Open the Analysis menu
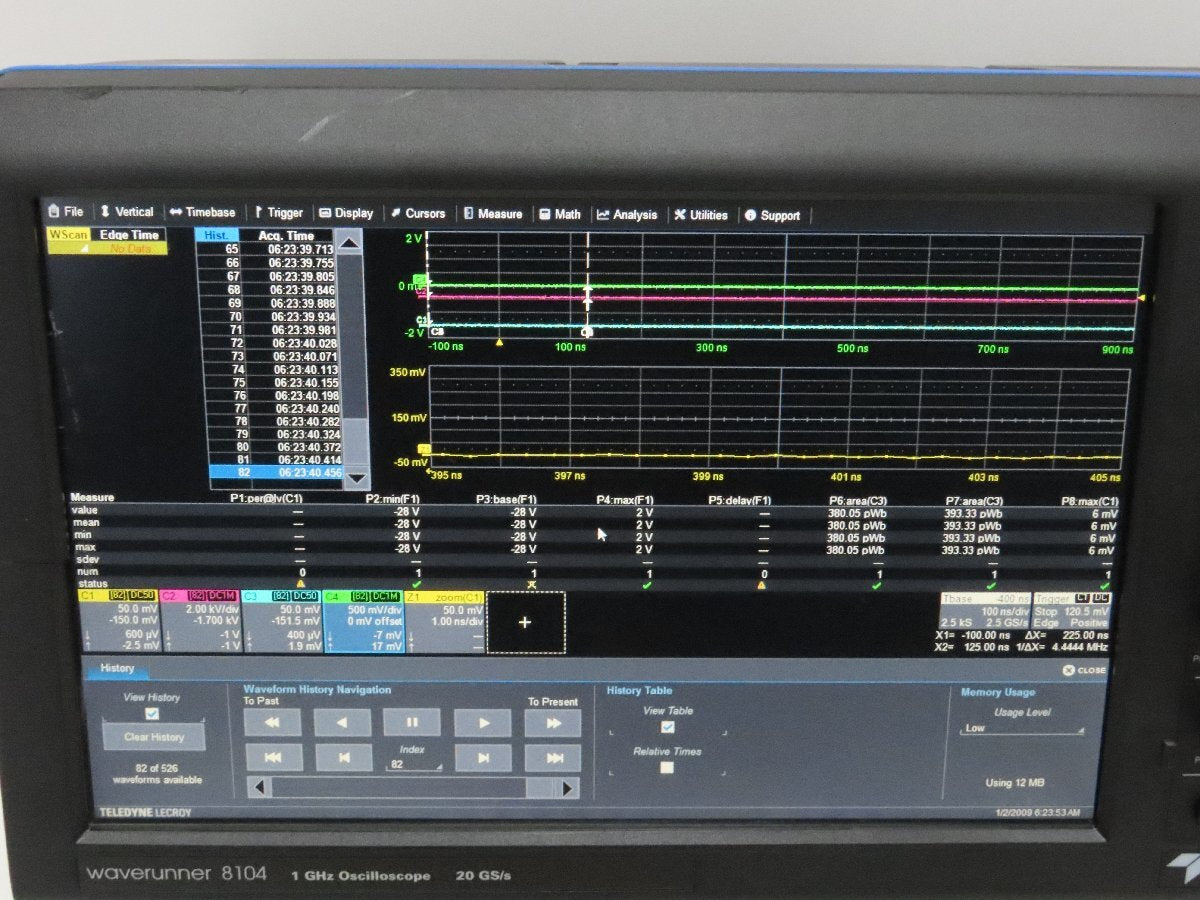The height and width of the screenshot is (900, 1200). (627, 214)
